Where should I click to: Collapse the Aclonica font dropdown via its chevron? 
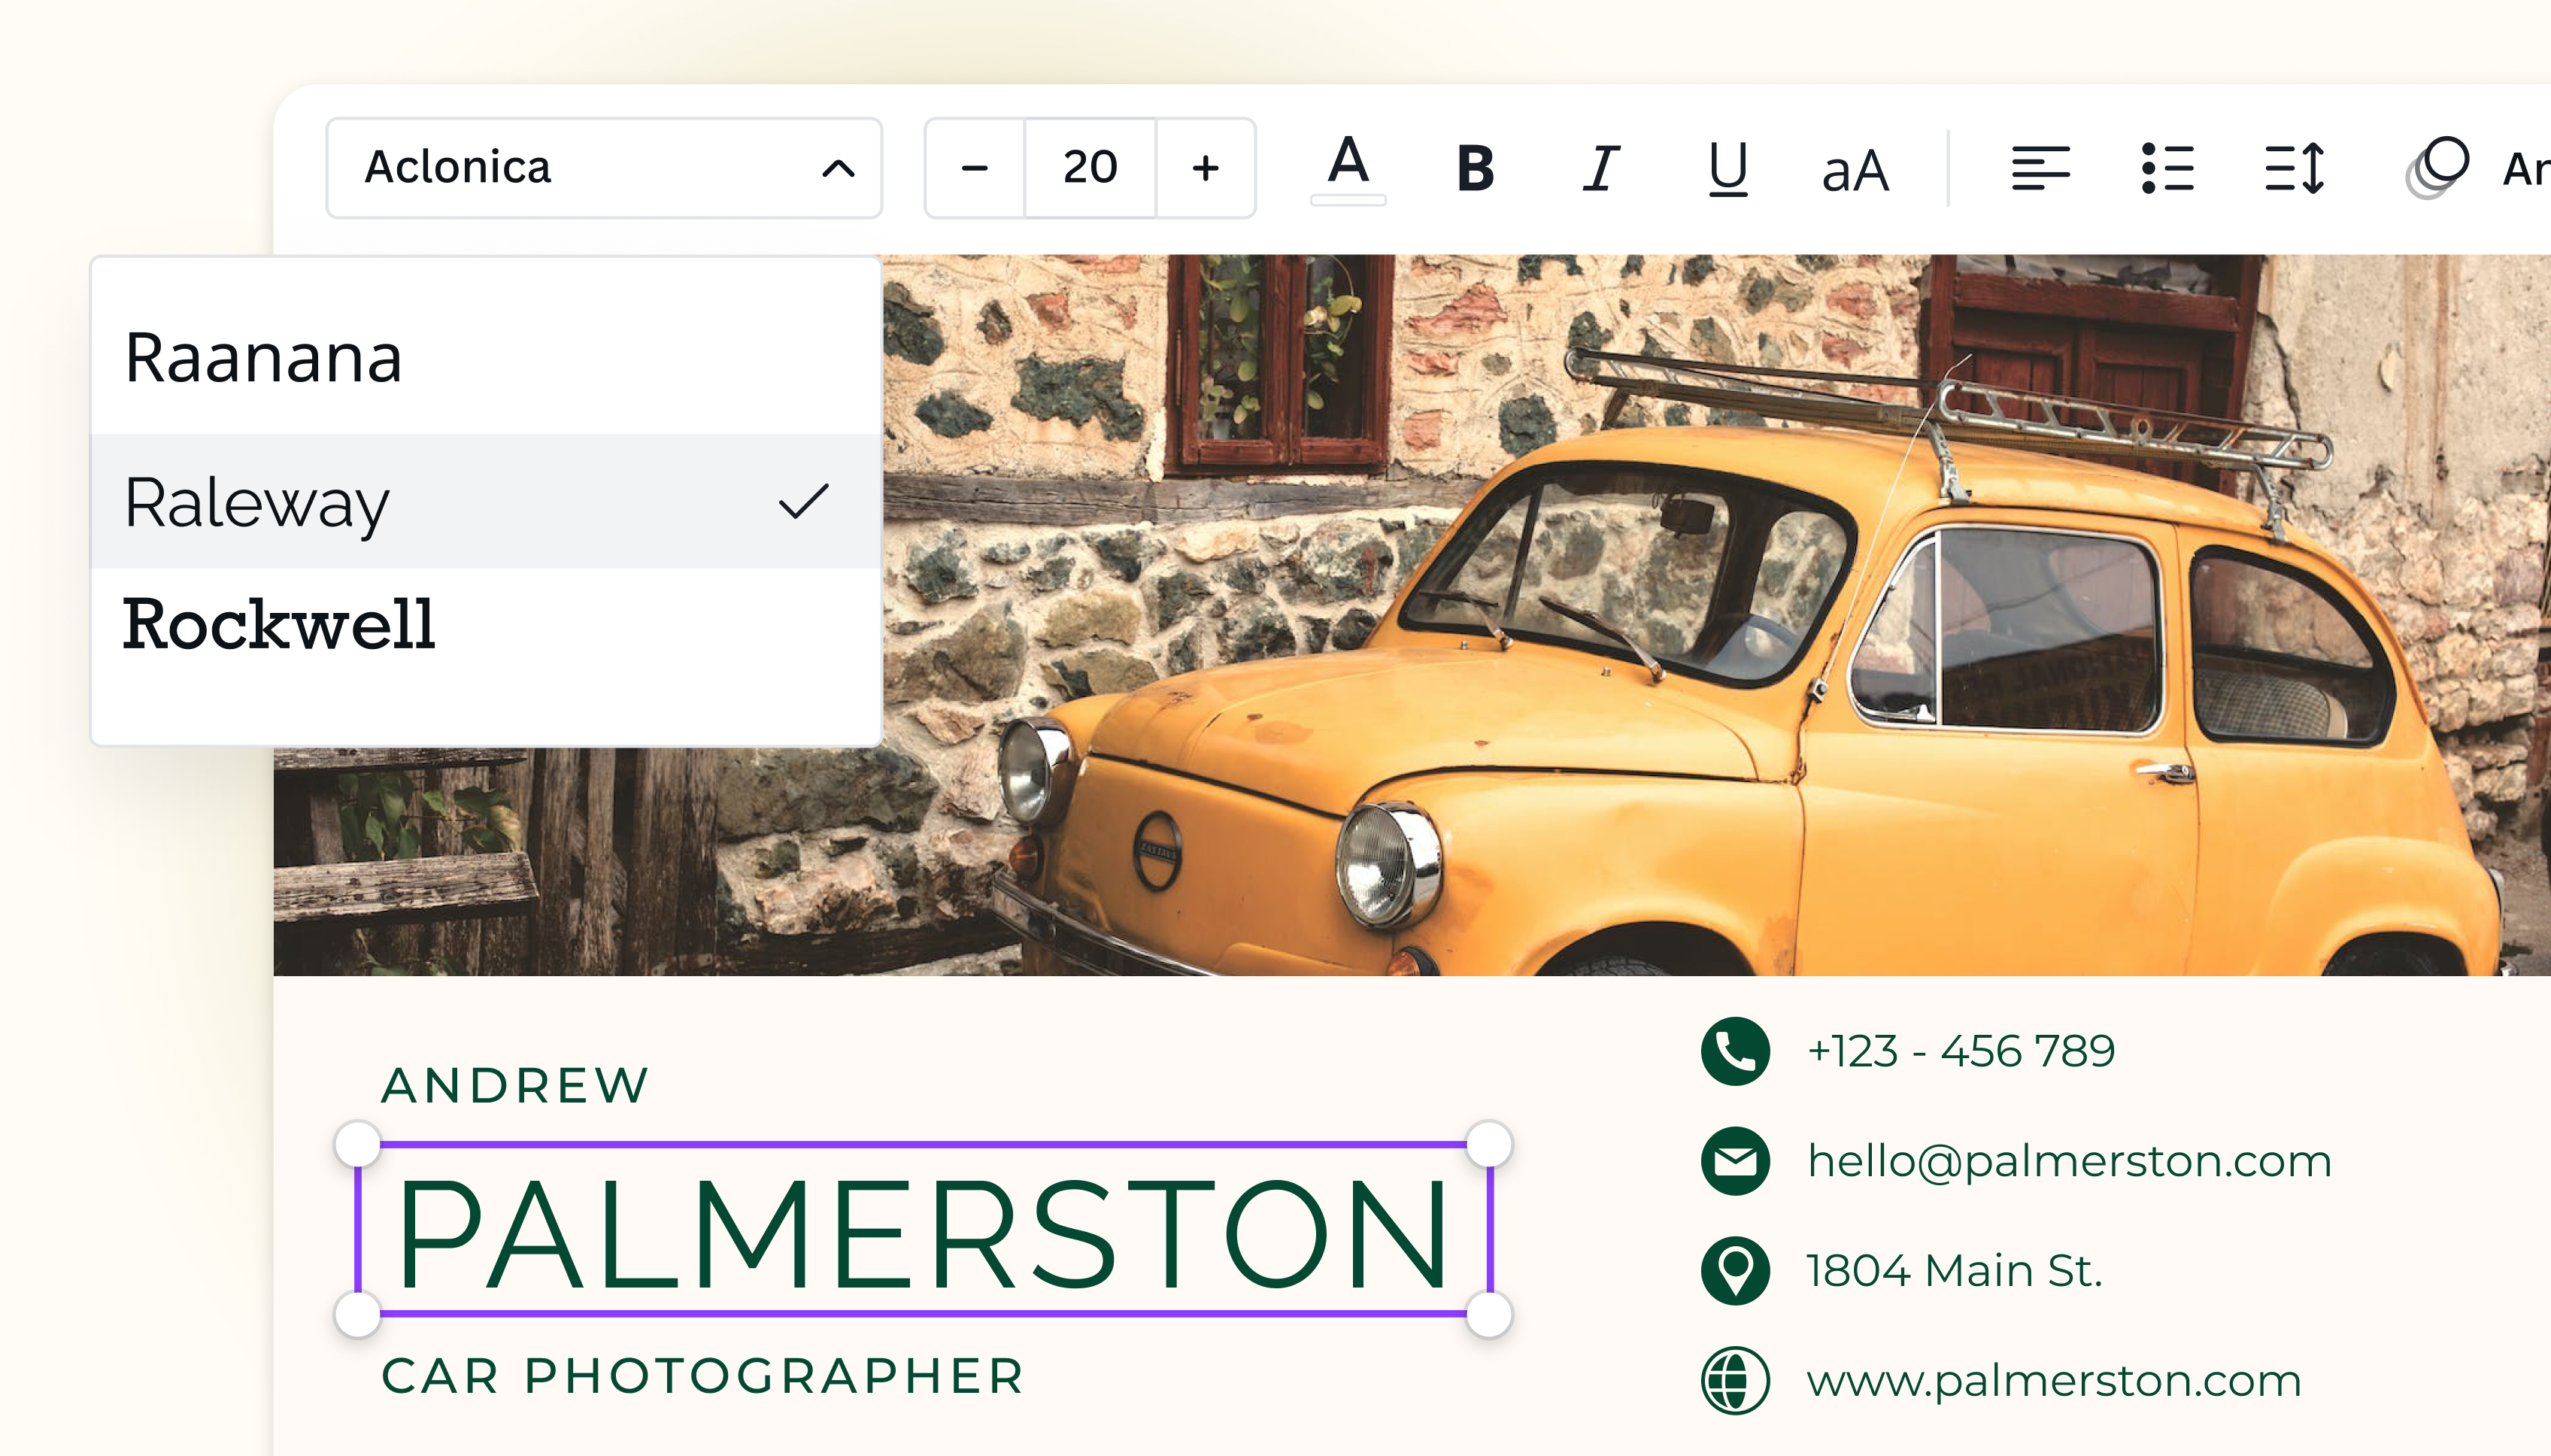pos(838,168)
